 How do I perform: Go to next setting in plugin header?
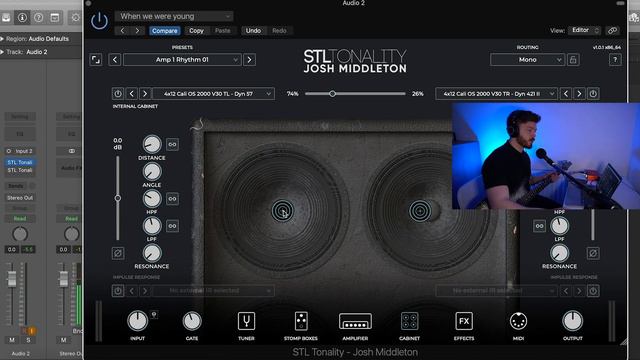(x=137, y=31)
